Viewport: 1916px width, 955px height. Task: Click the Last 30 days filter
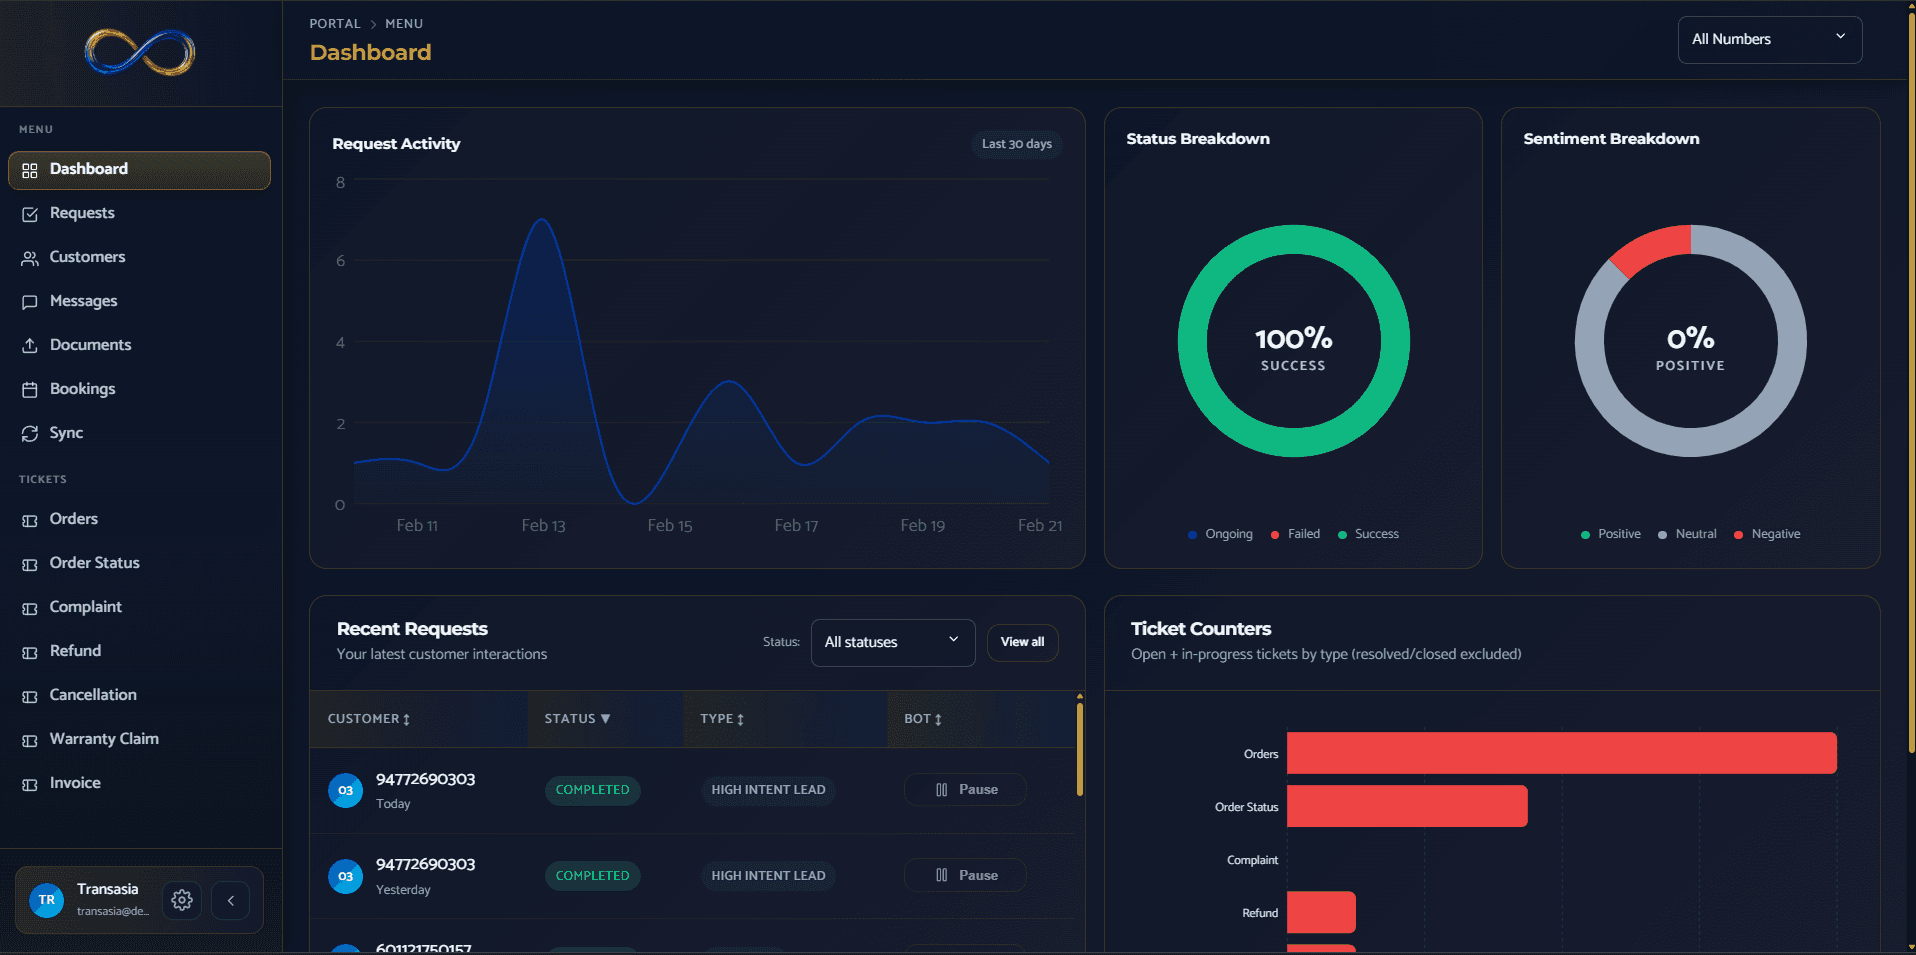point(1016,144)
